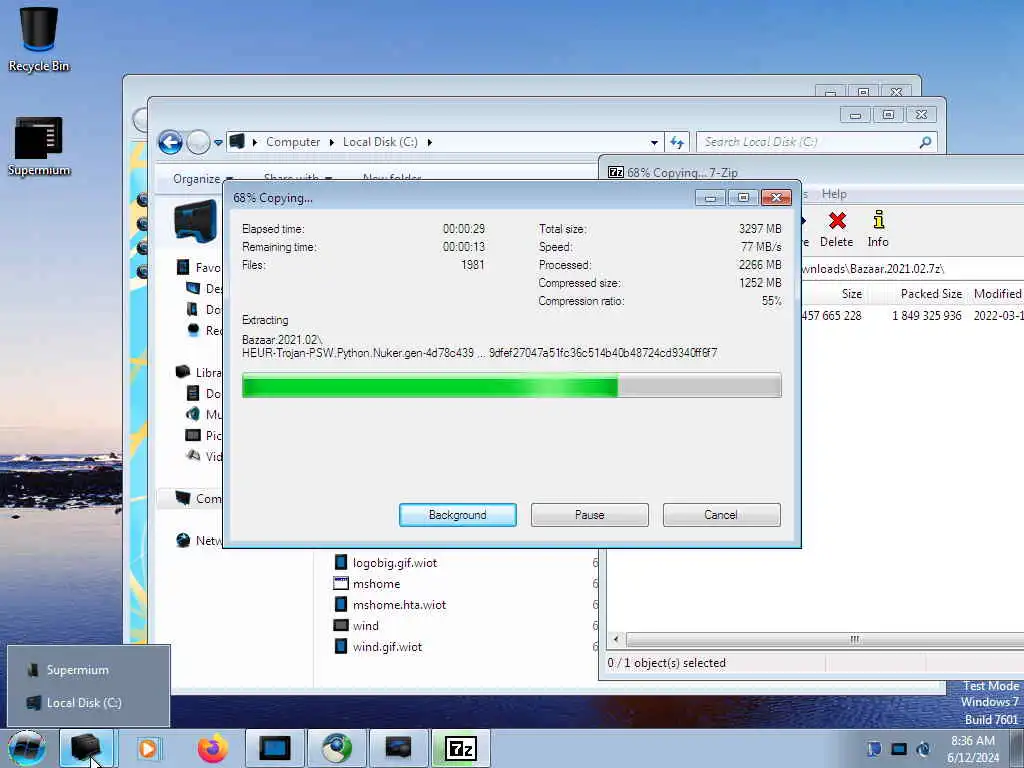Open the Organize dropdown menu
The image size is (1024, 768).
[202, 179]
